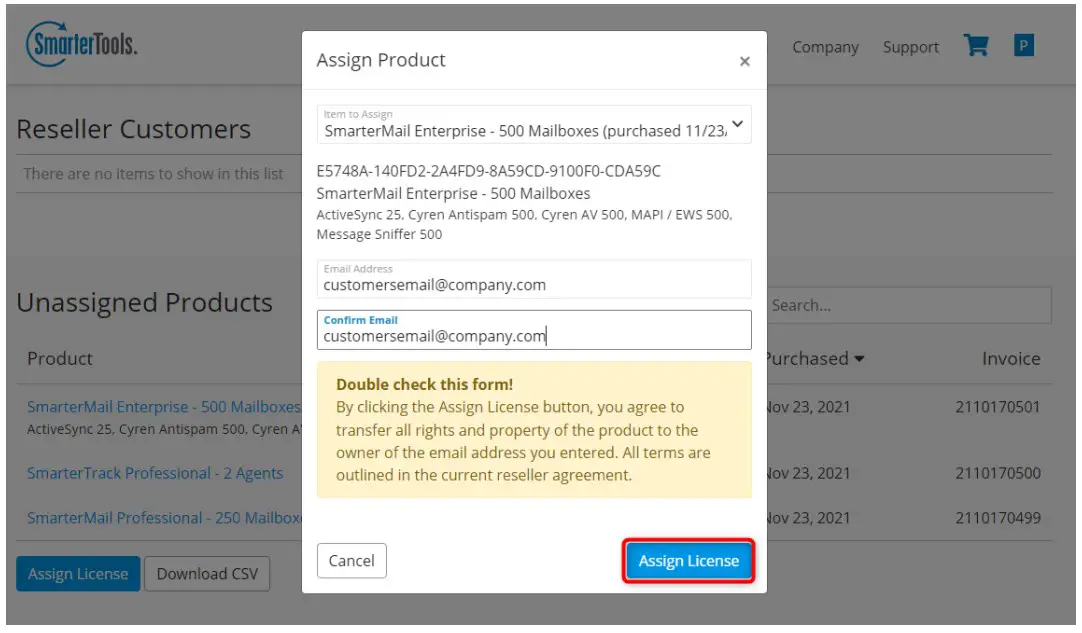Viewport: 1082px width, 633px height.
Task: Sort by Purchased column arrow
Action: point(859,359)
